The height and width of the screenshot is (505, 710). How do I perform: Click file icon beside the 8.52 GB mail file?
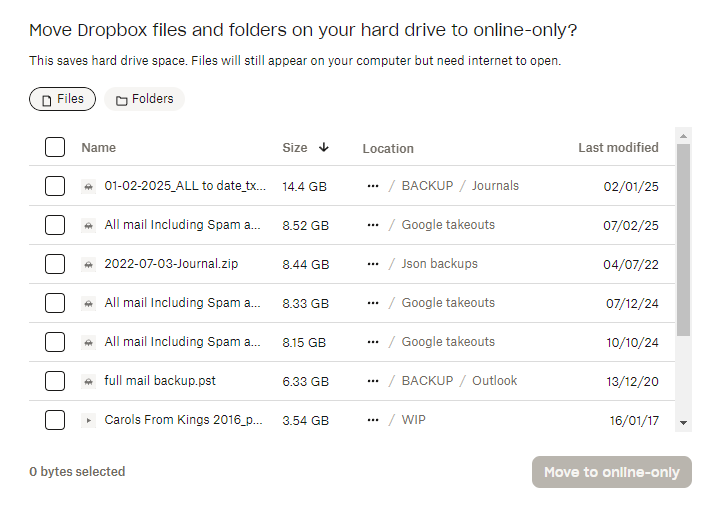click(88, 225)
